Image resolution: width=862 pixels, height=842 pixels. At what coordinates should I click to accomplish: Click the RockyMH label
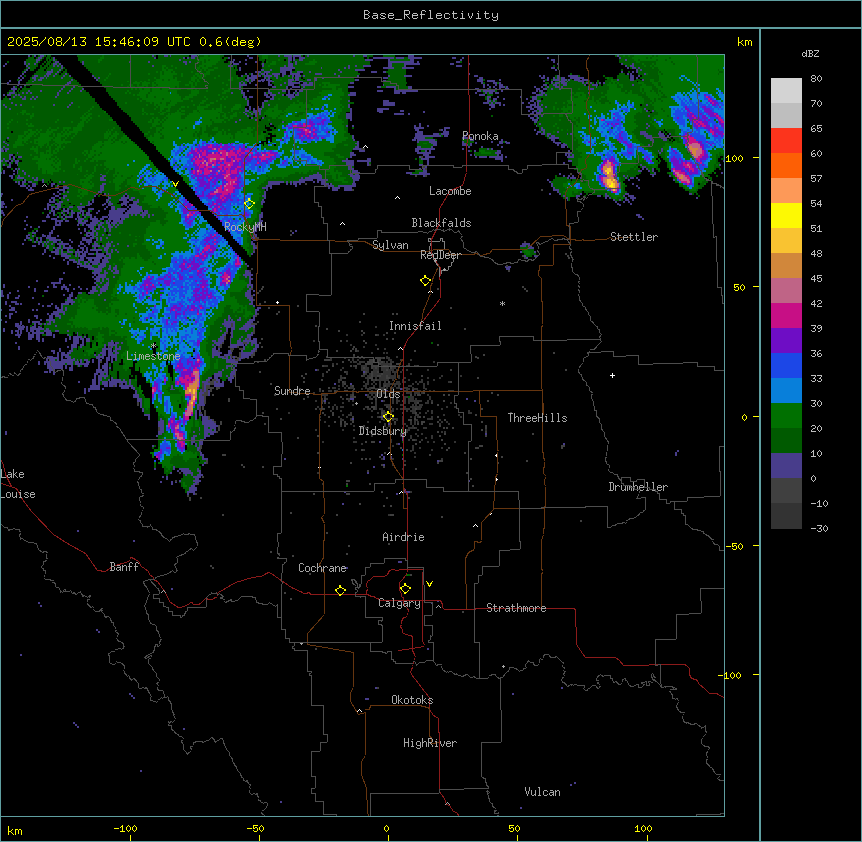[x=245, y=227]
